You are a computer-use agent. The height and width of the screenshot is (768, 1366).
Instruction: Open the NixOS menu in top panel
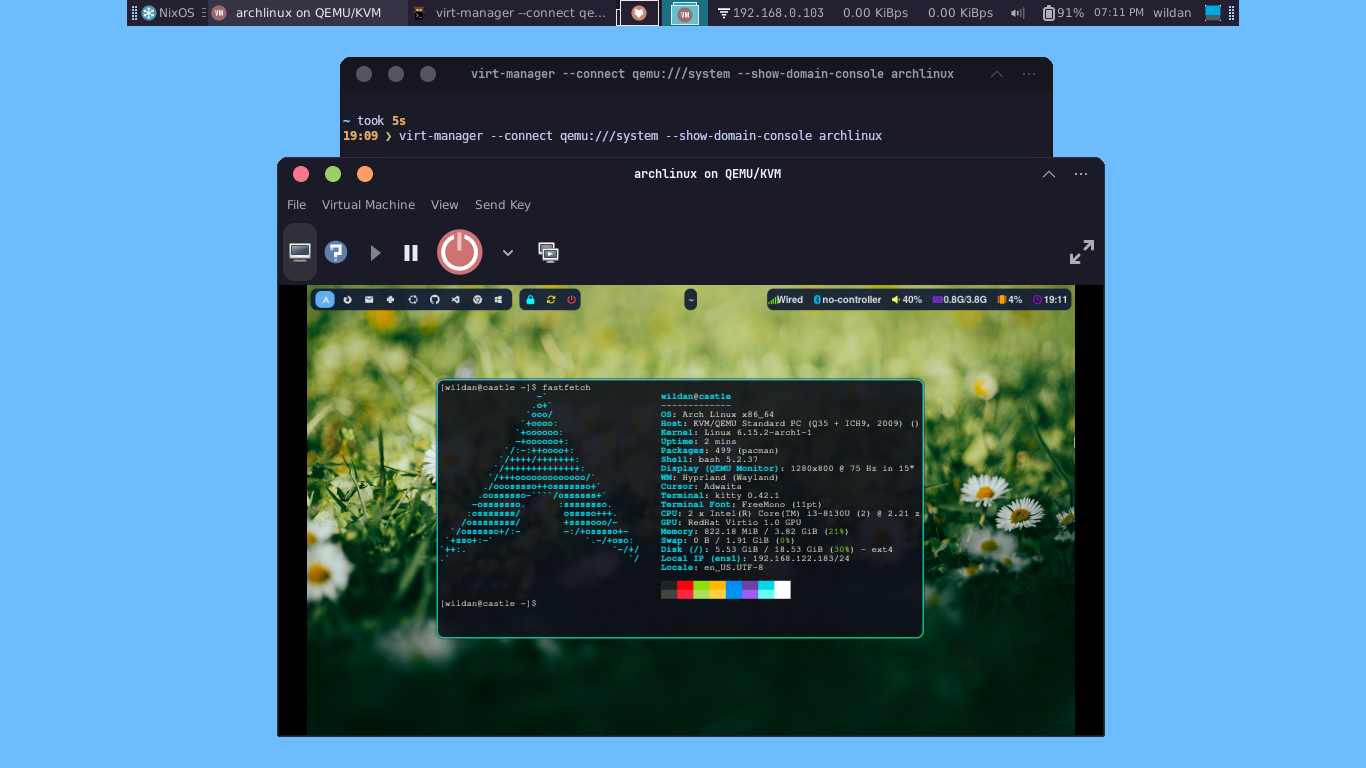(x=168, y=13)
